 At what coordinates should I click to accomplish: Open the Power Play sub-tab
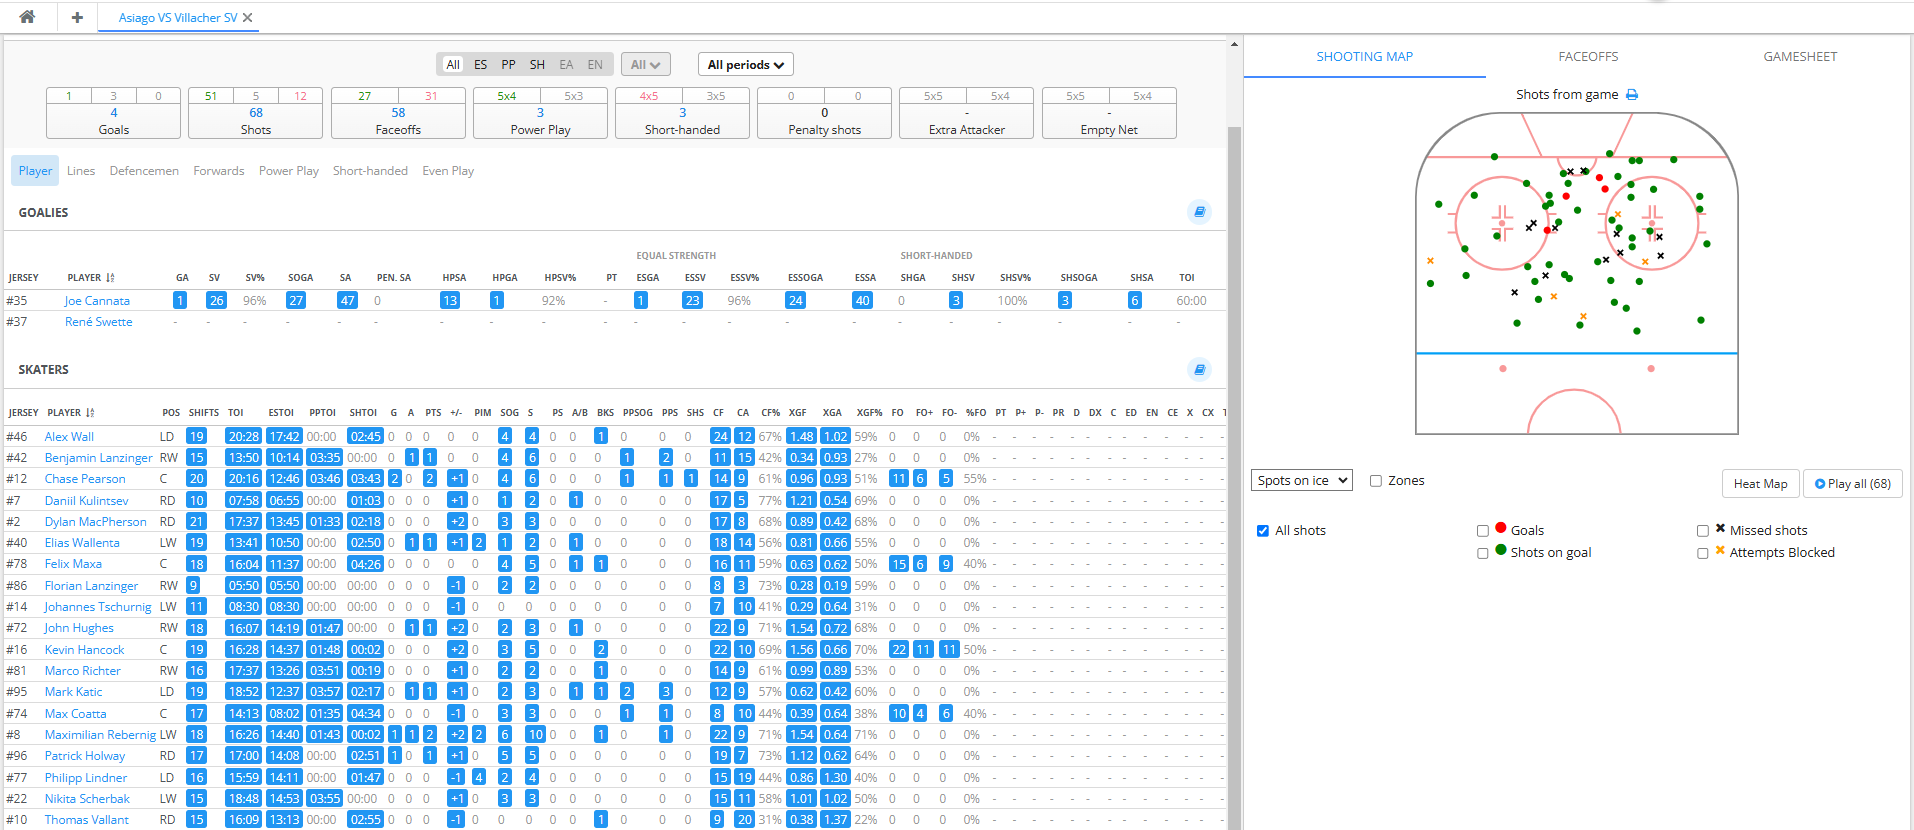click(289, 171)
